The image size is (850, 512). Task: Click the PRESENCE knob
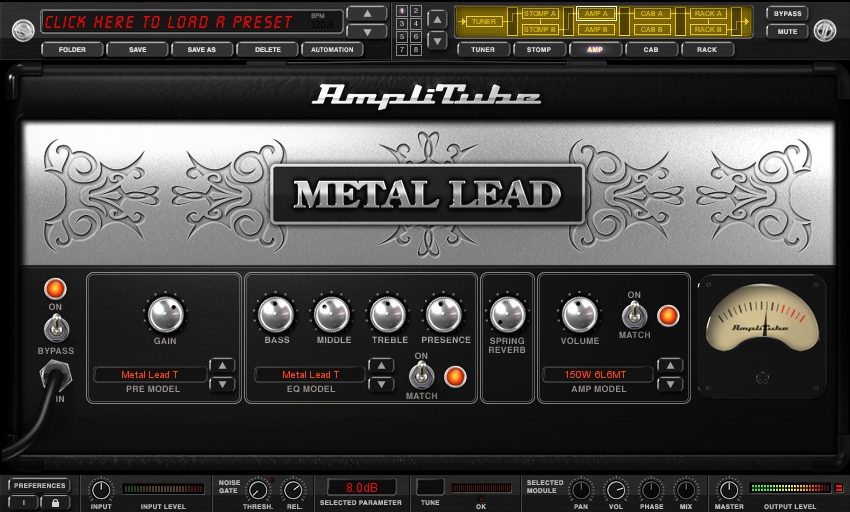pos(444,314)
